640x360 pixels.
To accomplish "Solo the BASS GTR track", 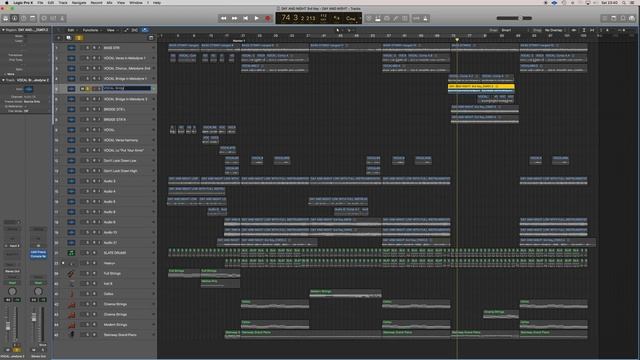I will (x=89, y=48).
